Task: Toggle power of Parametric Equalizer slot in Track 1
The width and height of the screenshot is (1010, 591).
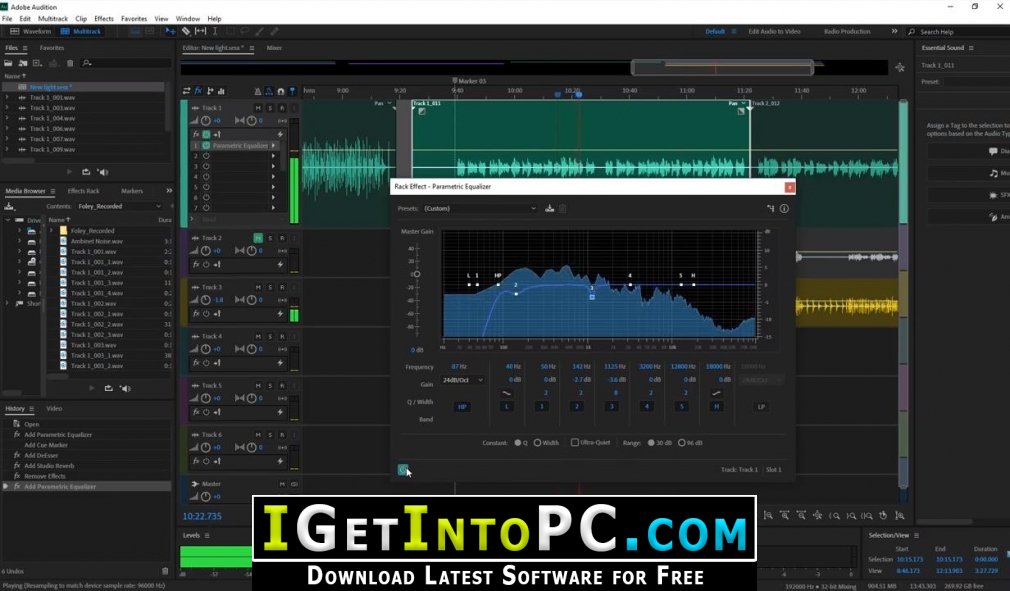Action: [x=206, y=145]
